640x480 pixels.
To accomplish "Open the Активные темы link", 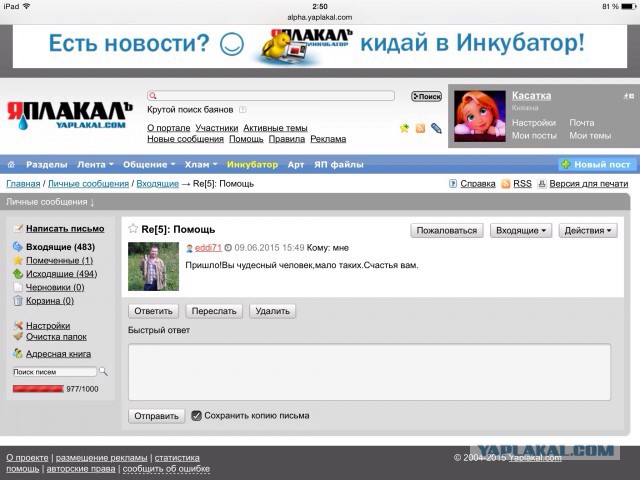I will coord(276,128).
